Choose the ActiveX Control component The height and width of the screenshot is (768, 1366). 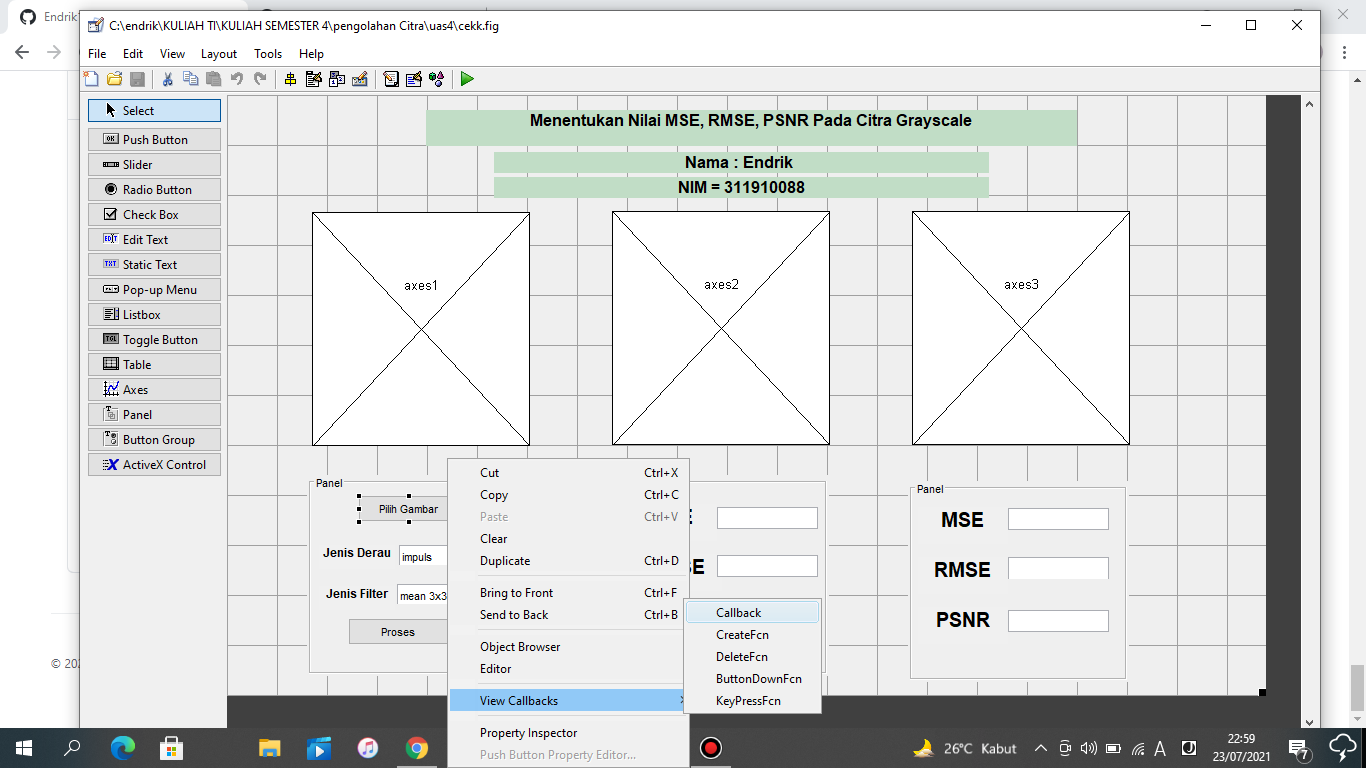click(x=154, y=465)
